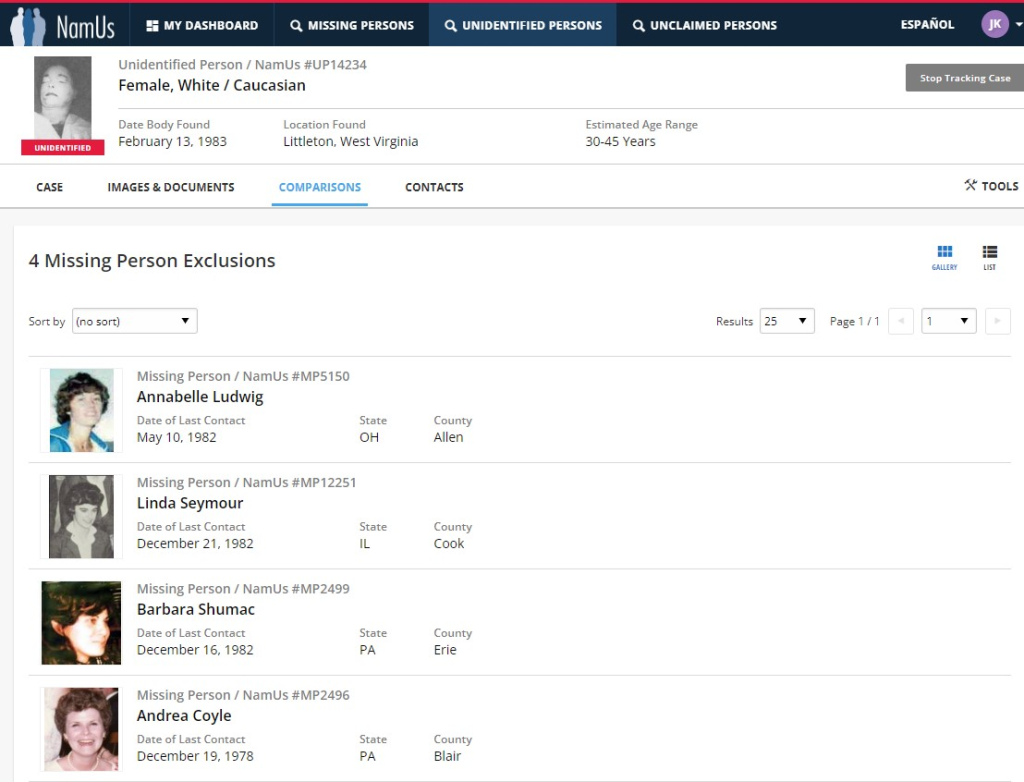1024x782 pixels.
Task: Go to previous results page arrow
Action: click(x=900, y=321)
